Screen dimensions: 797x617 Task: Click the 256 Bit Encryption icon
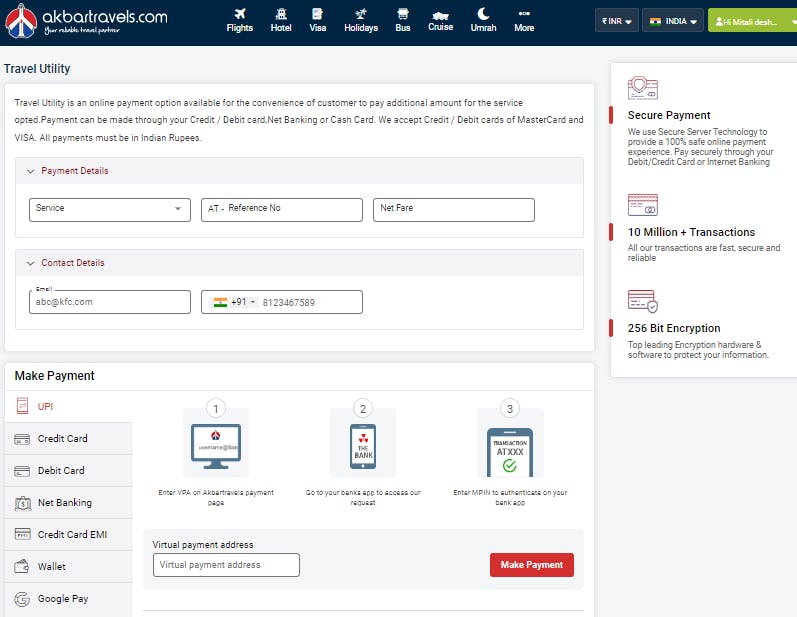[x=642, y=301]
